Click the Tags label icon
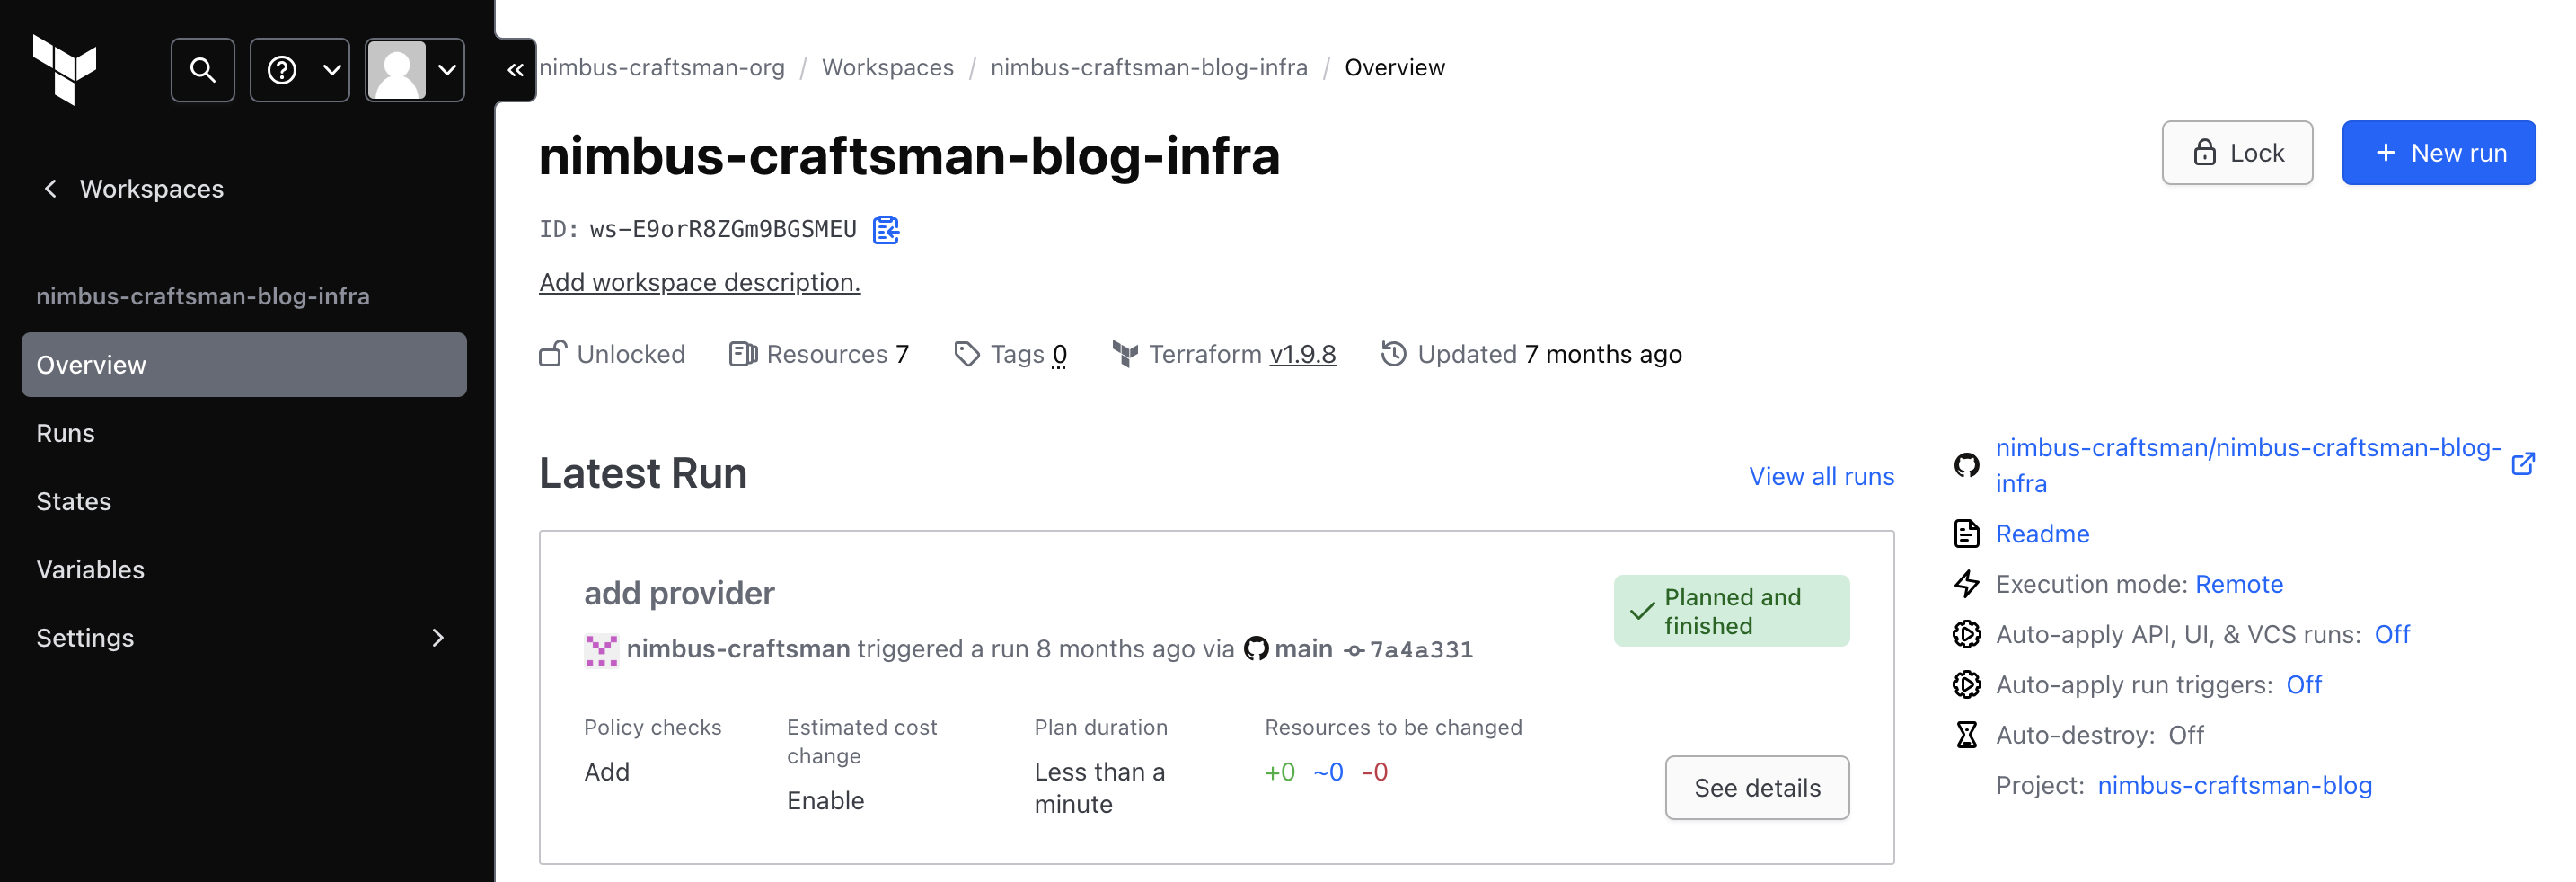This screenshot has width=2576, height=882. click(x=967, y=354)
